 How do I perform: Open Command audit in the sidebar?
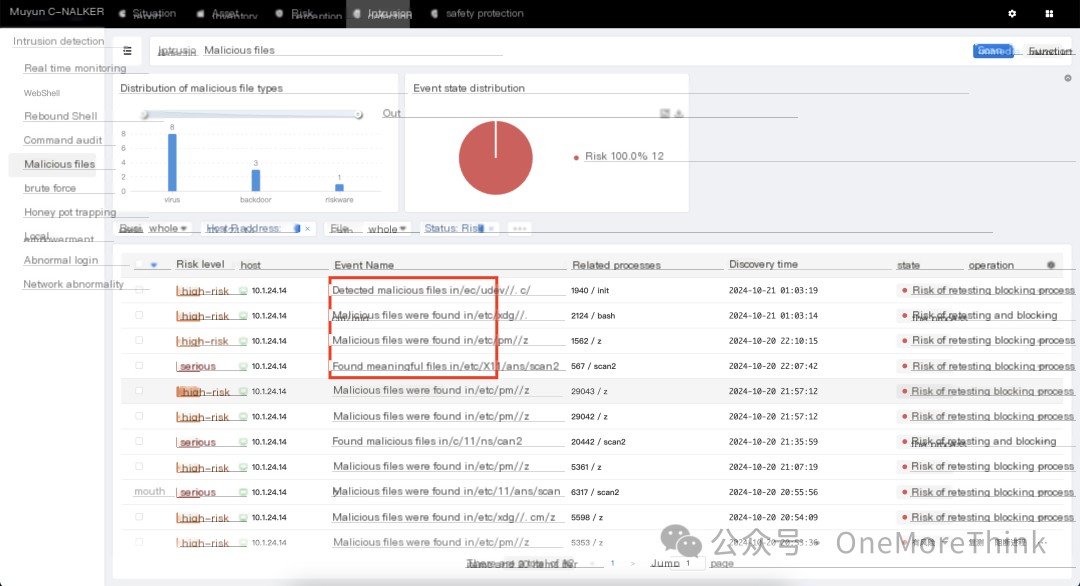(x=63, y=140)
